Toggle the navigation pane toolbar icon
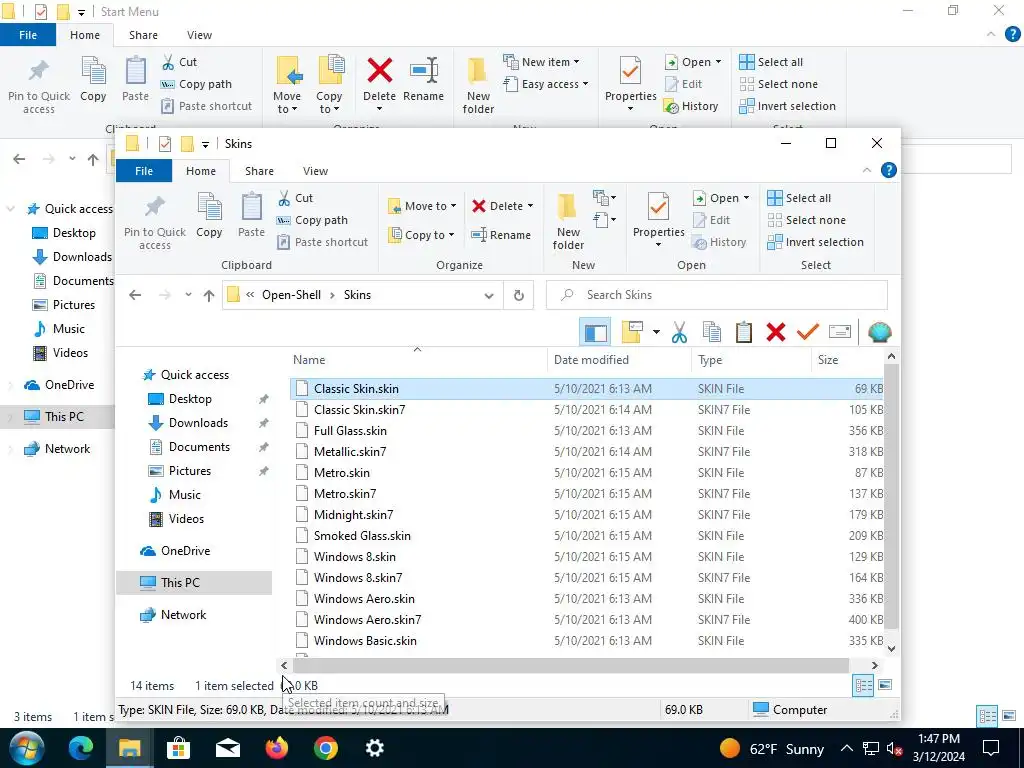Screen dimensions: 1024x768 [x=595, y=332]
